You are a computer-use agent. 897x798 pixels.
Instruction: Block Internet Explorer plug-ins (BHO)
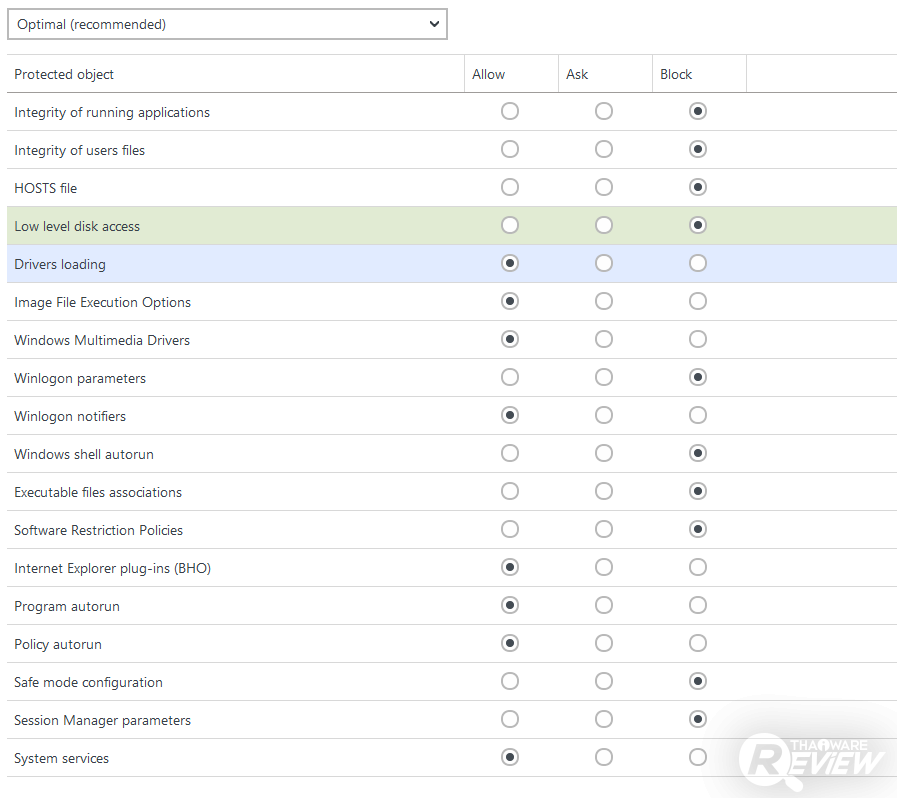698,567
